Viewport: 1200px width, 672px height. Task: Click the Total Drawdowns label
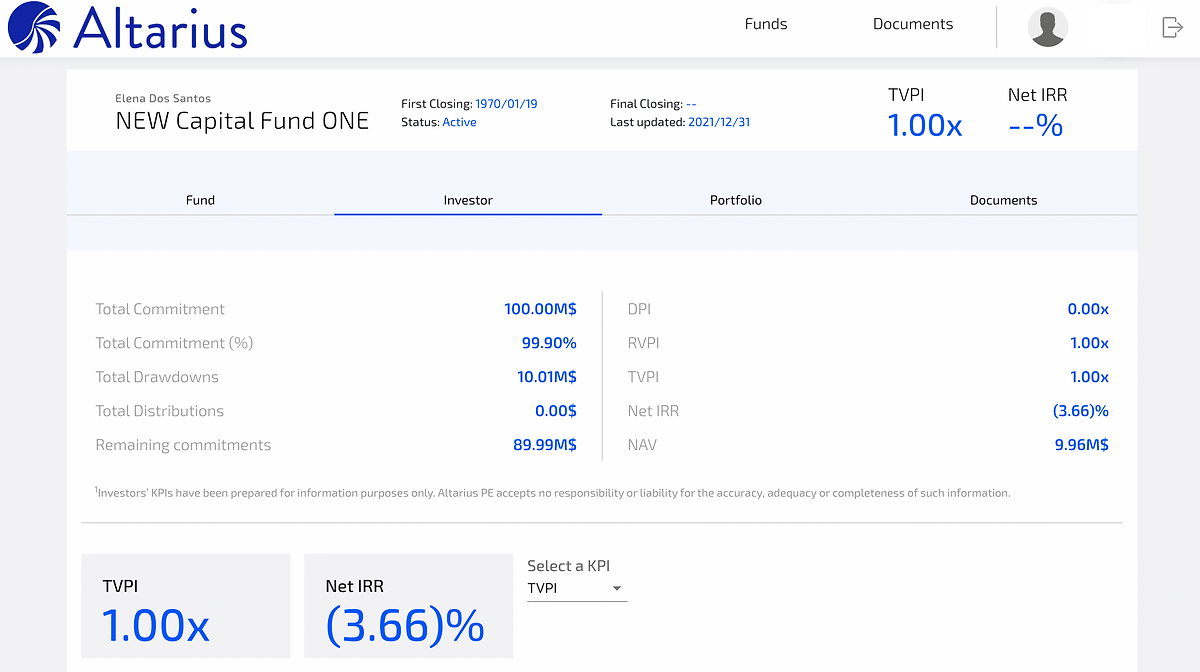(x=157, y=377)
